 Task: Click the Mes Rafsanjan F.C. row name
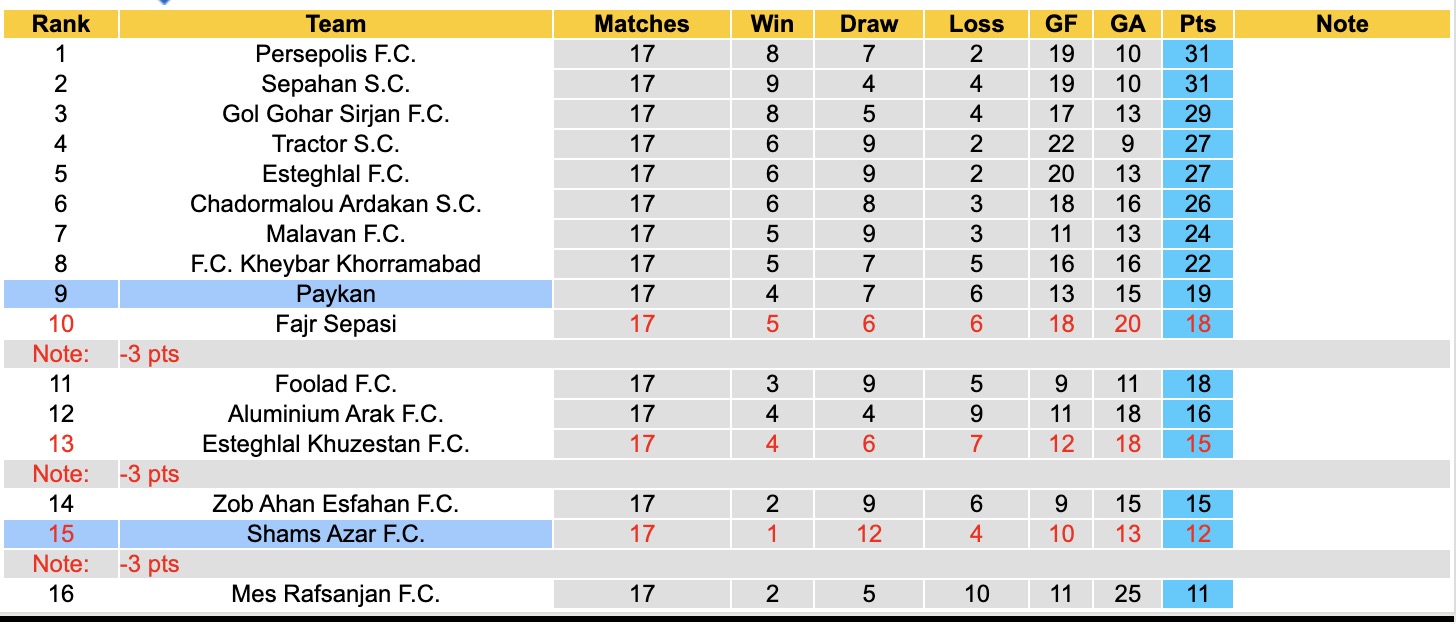pos(336,594)
